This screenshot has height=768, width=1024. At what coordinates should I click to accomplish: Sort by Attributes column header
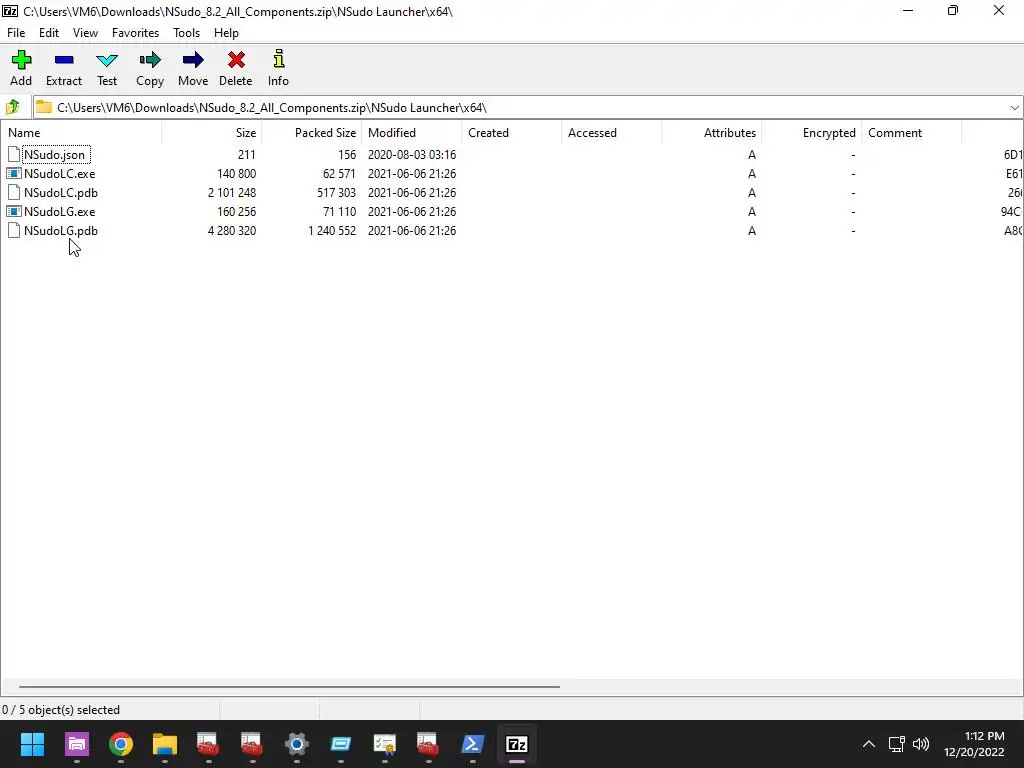point(711,133)
